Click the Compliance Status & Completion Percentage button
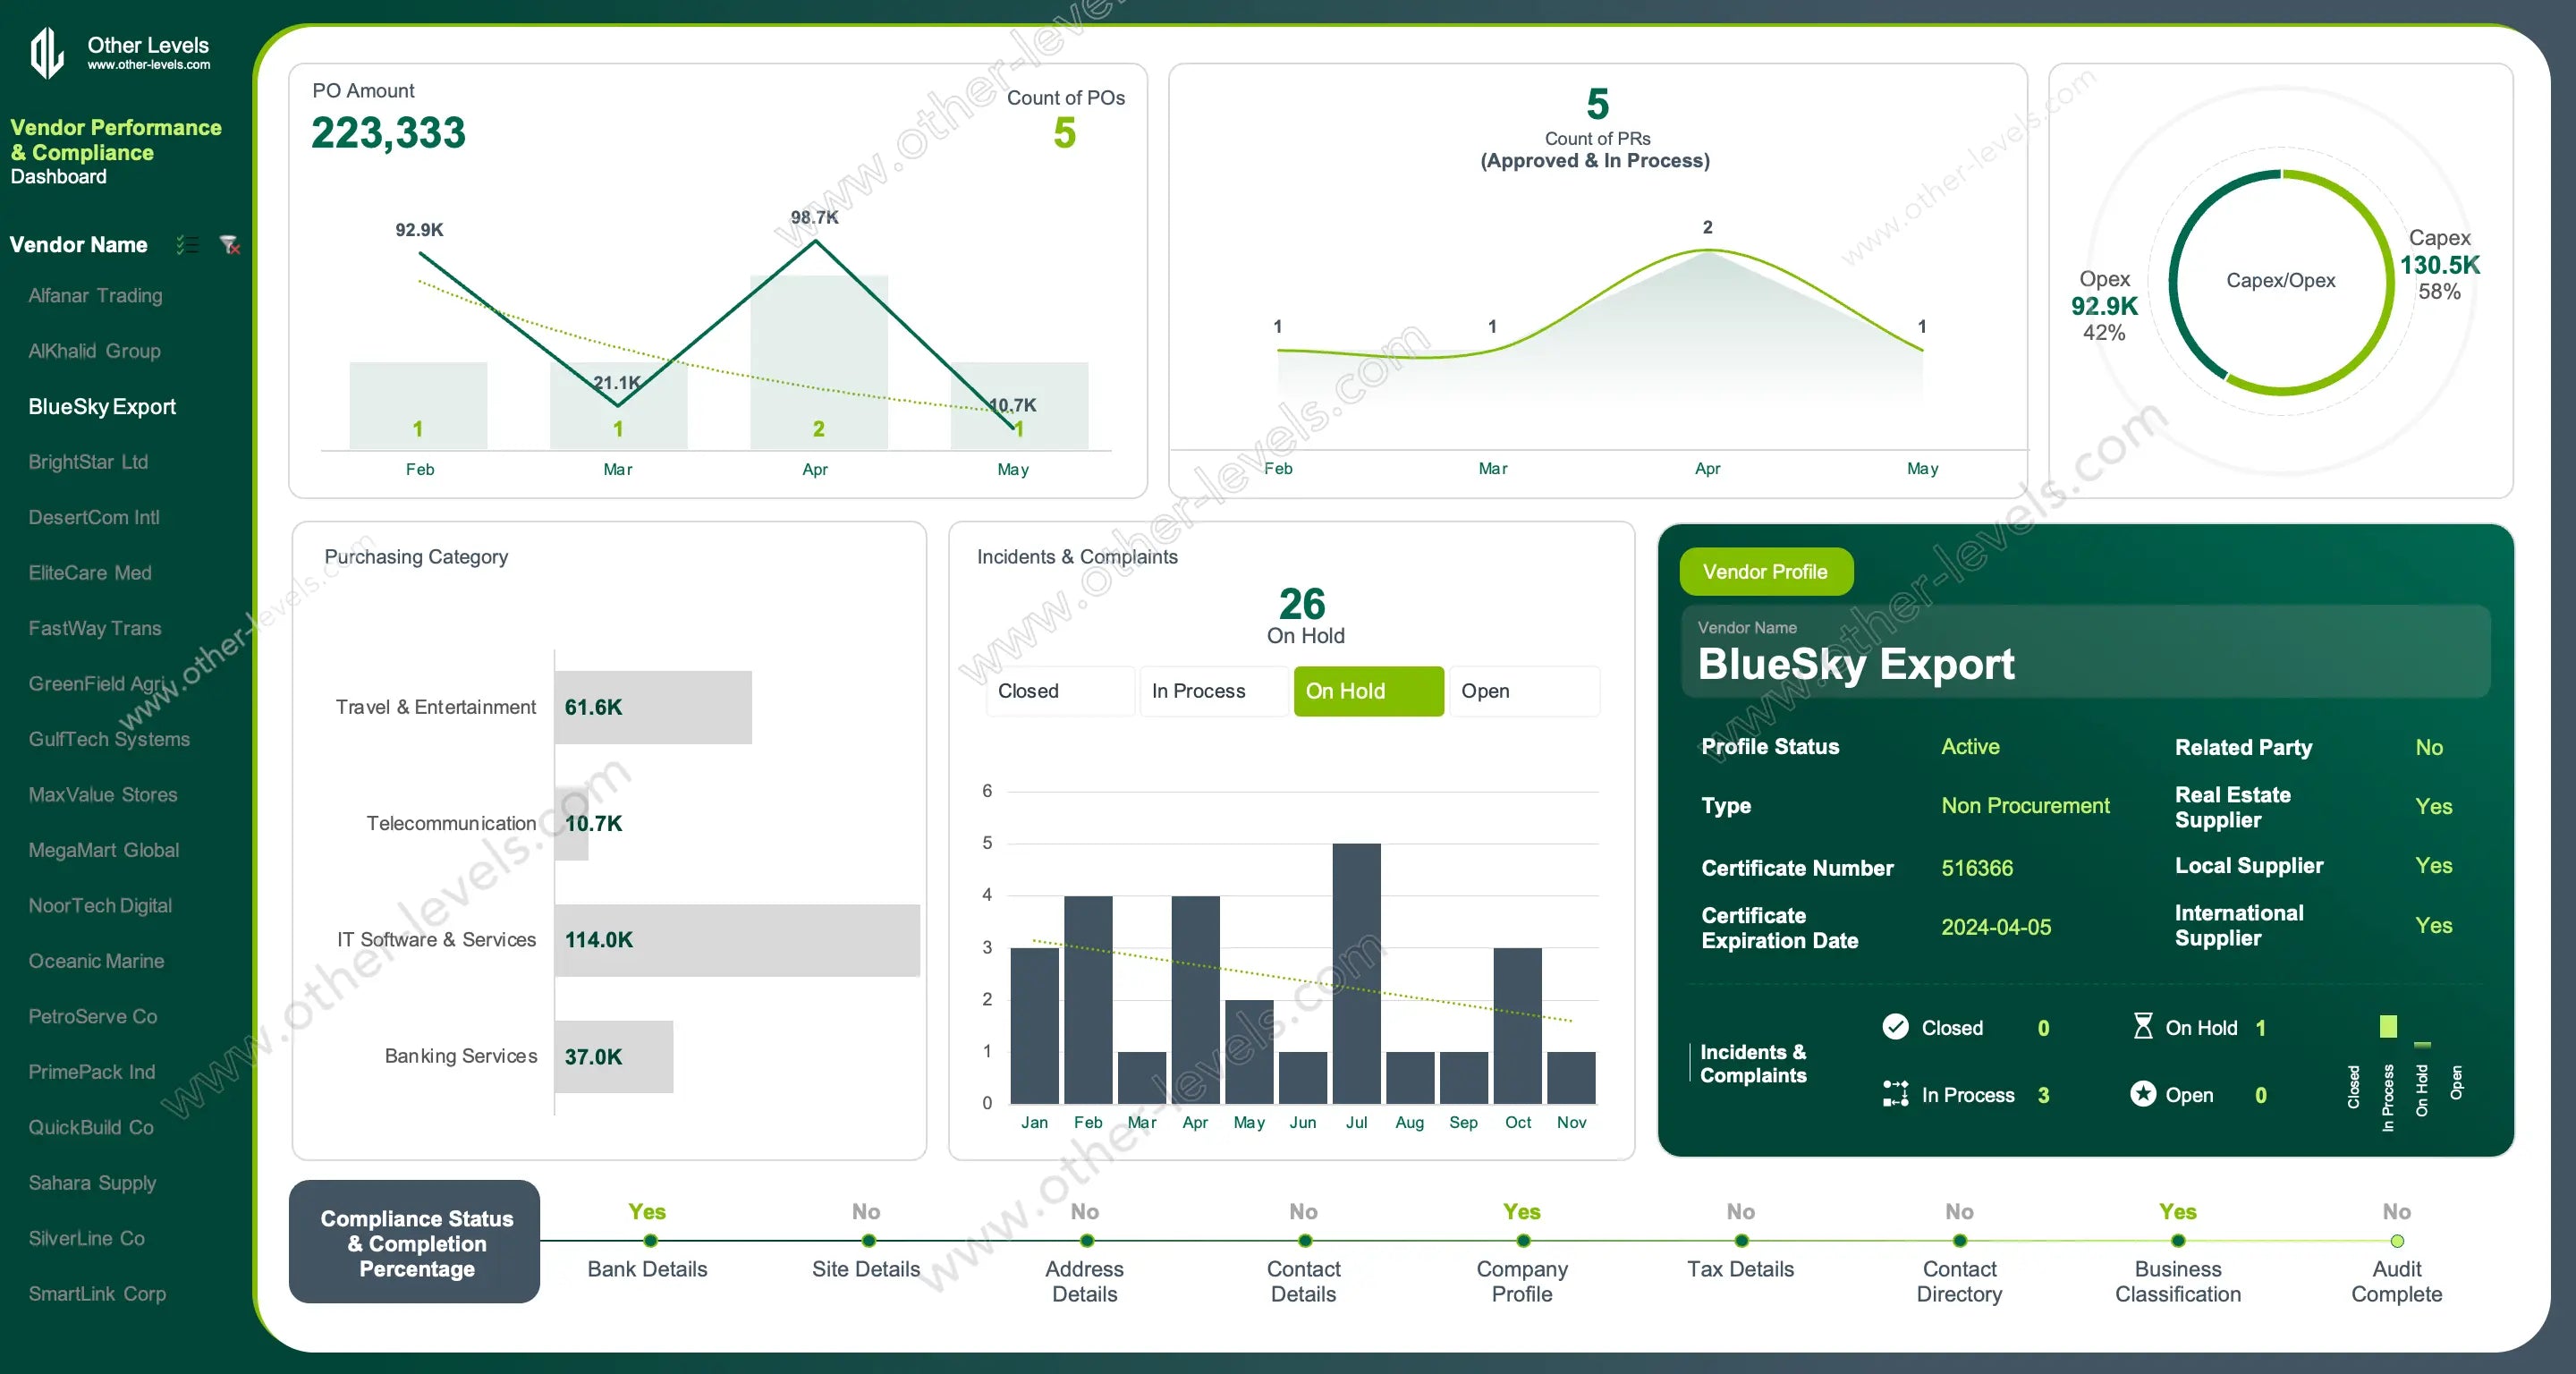This screenshot has width=2576, height=1374. click(x=415, y=1243)
